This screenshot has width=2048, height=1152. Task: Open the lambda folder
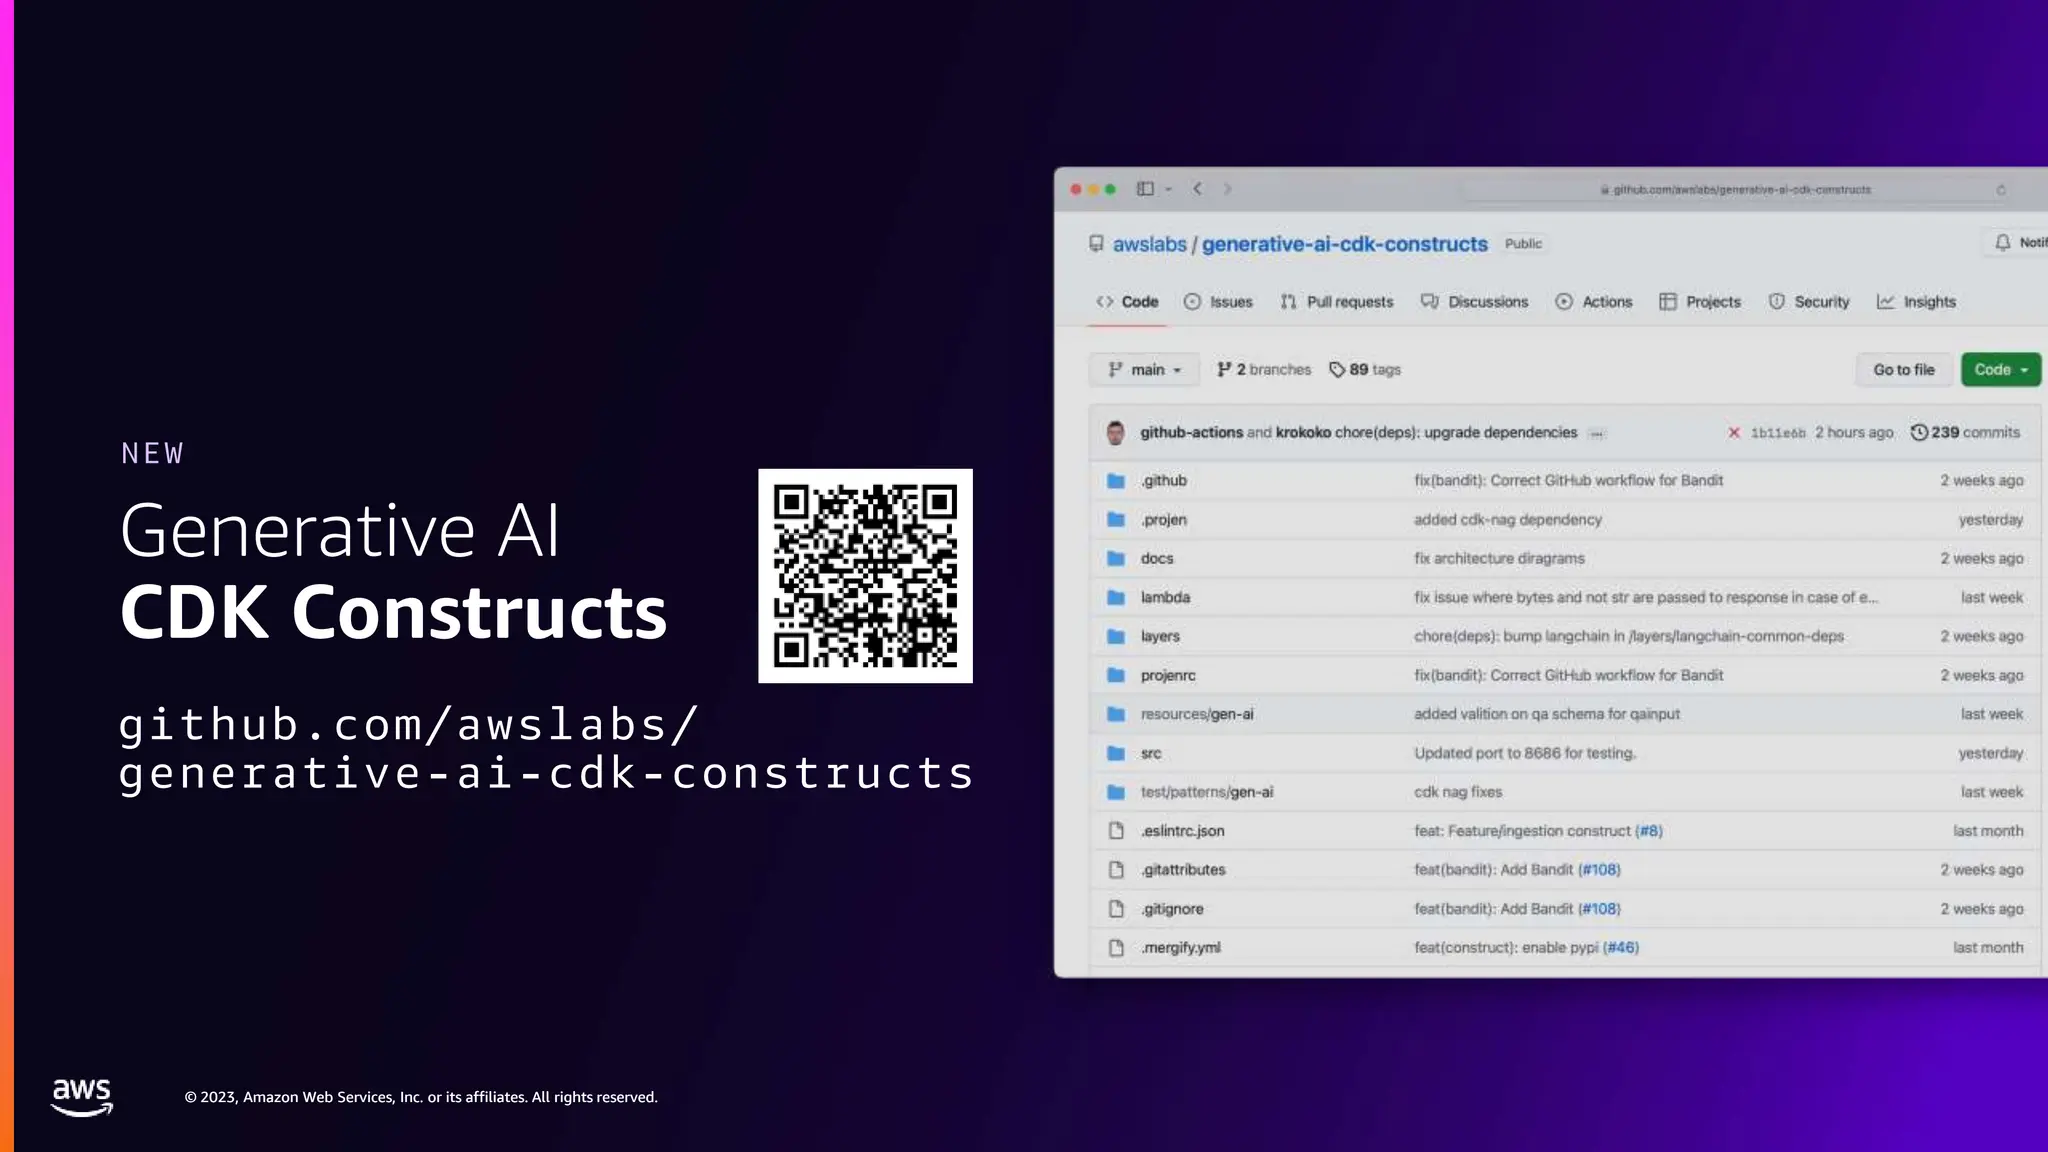coord(1165,597)
